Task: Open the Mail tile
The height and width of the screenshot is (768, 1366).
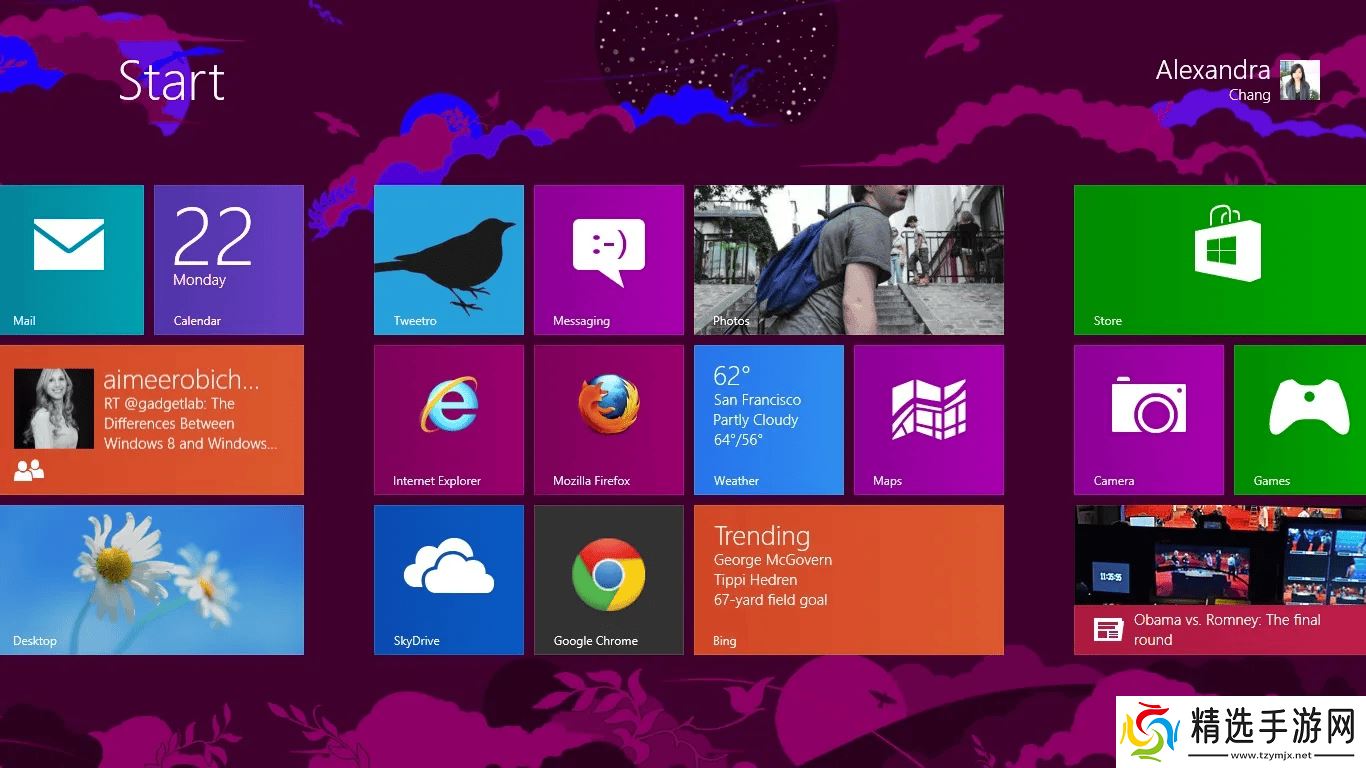Action: click(x=71, y=259)
